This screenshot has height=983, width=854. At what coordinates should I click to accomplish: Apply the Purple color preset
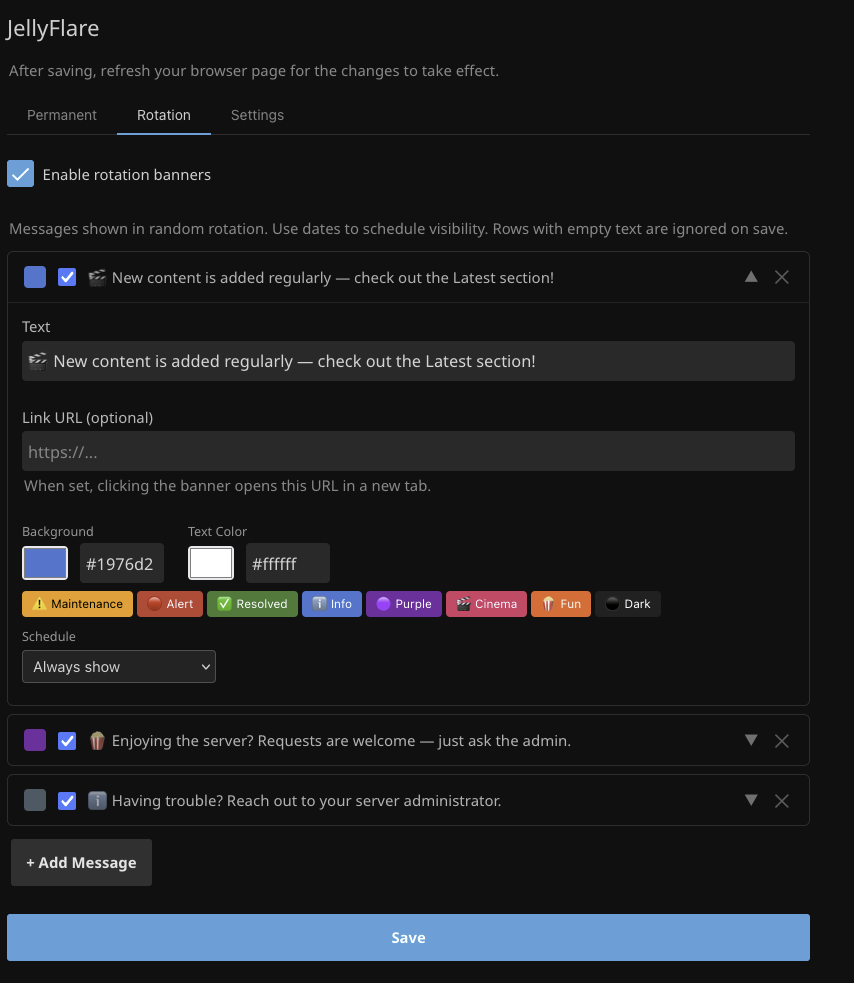click(404, 604)
